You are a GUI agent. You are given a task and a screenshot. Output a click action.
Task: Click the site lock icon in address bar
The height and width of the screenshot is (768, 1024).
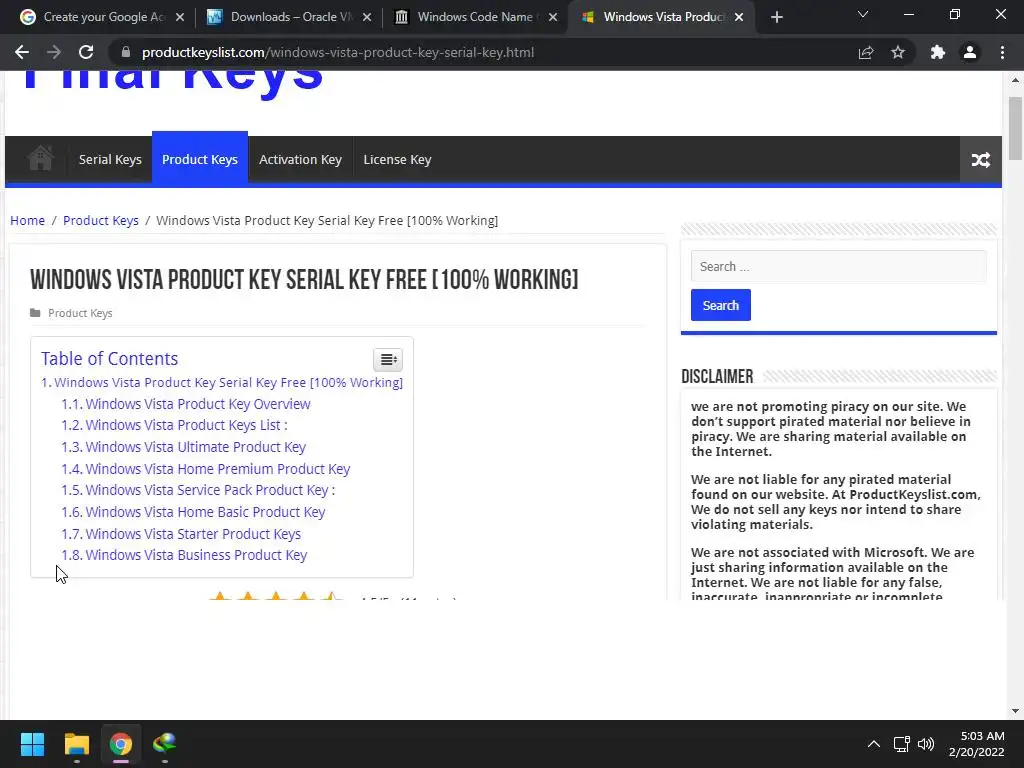tap(126, 52)
